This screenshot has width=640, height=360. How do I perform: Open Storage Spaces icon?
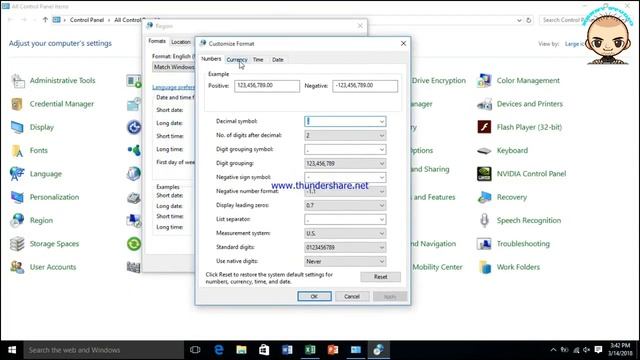17,244
